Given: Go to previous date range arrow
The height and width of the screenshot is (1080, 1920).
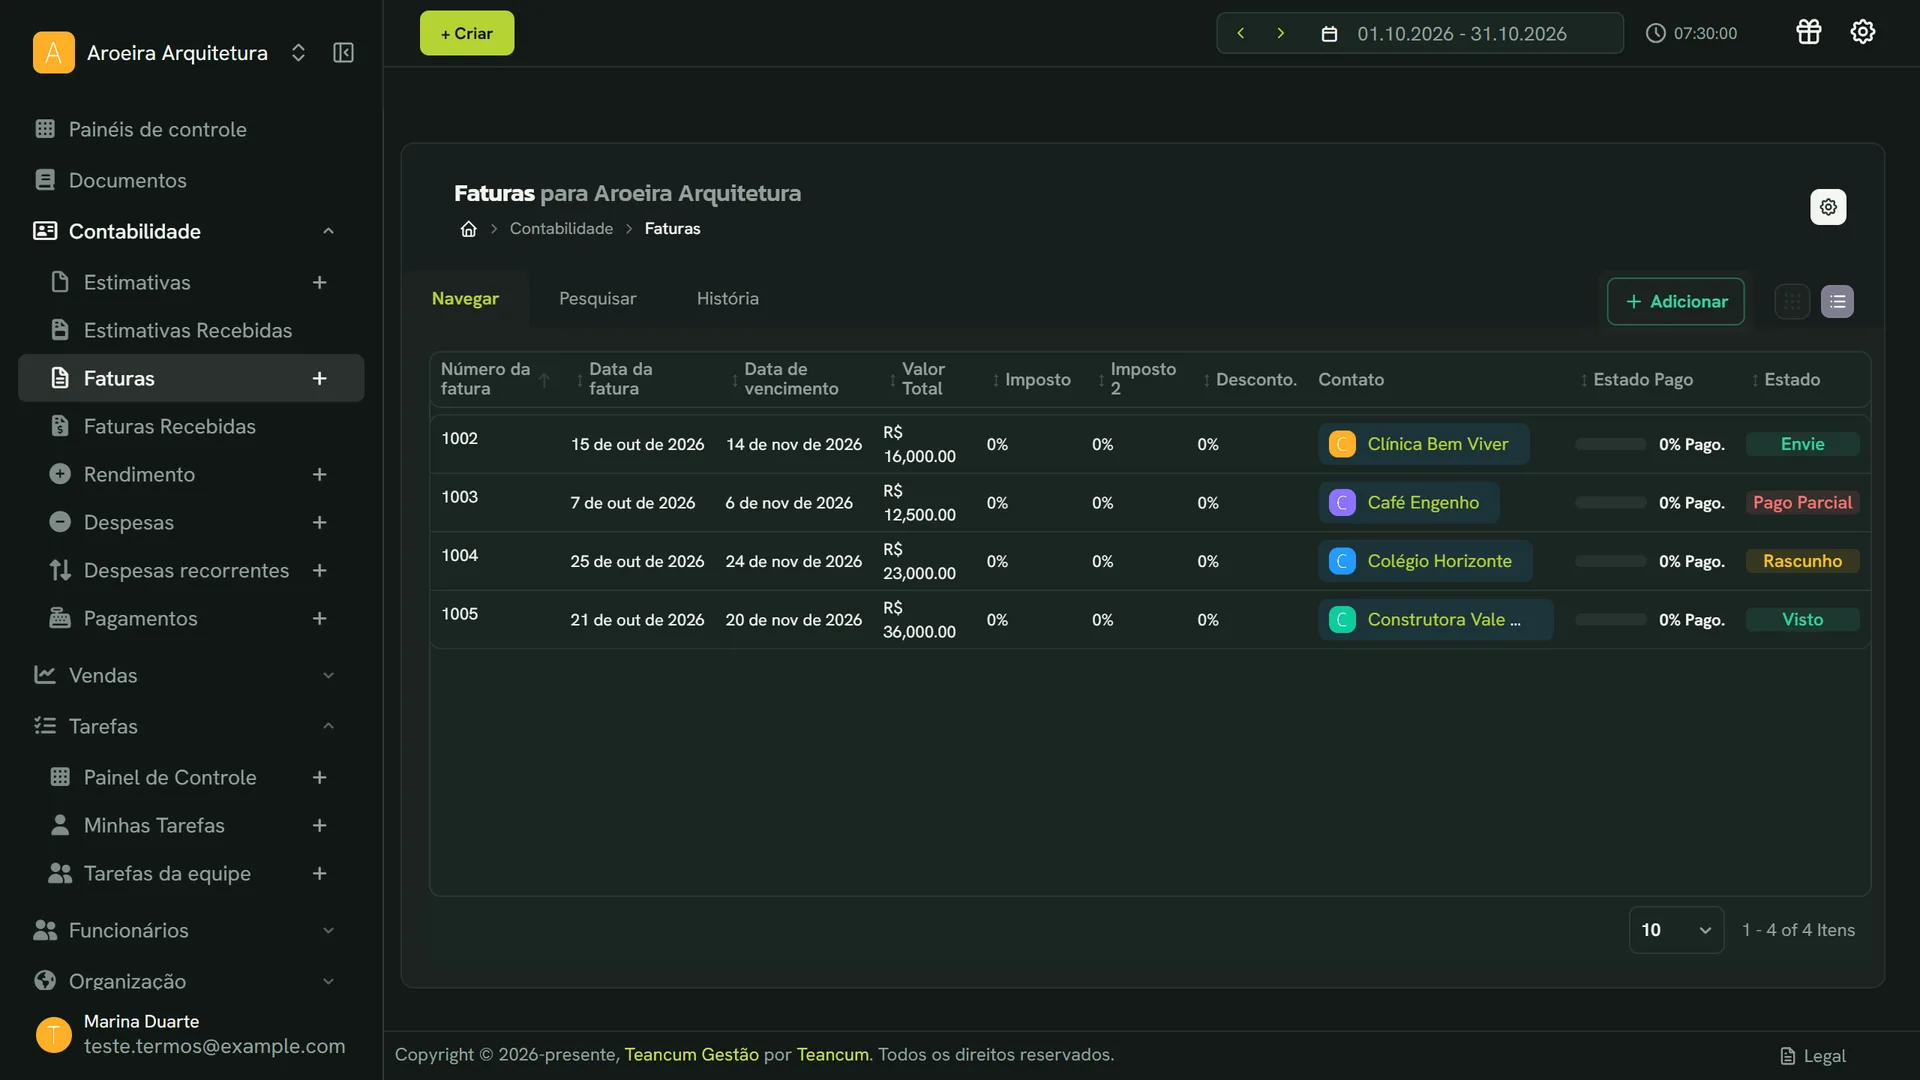Looking at the screenshot, I should (x=1240, y=33).
